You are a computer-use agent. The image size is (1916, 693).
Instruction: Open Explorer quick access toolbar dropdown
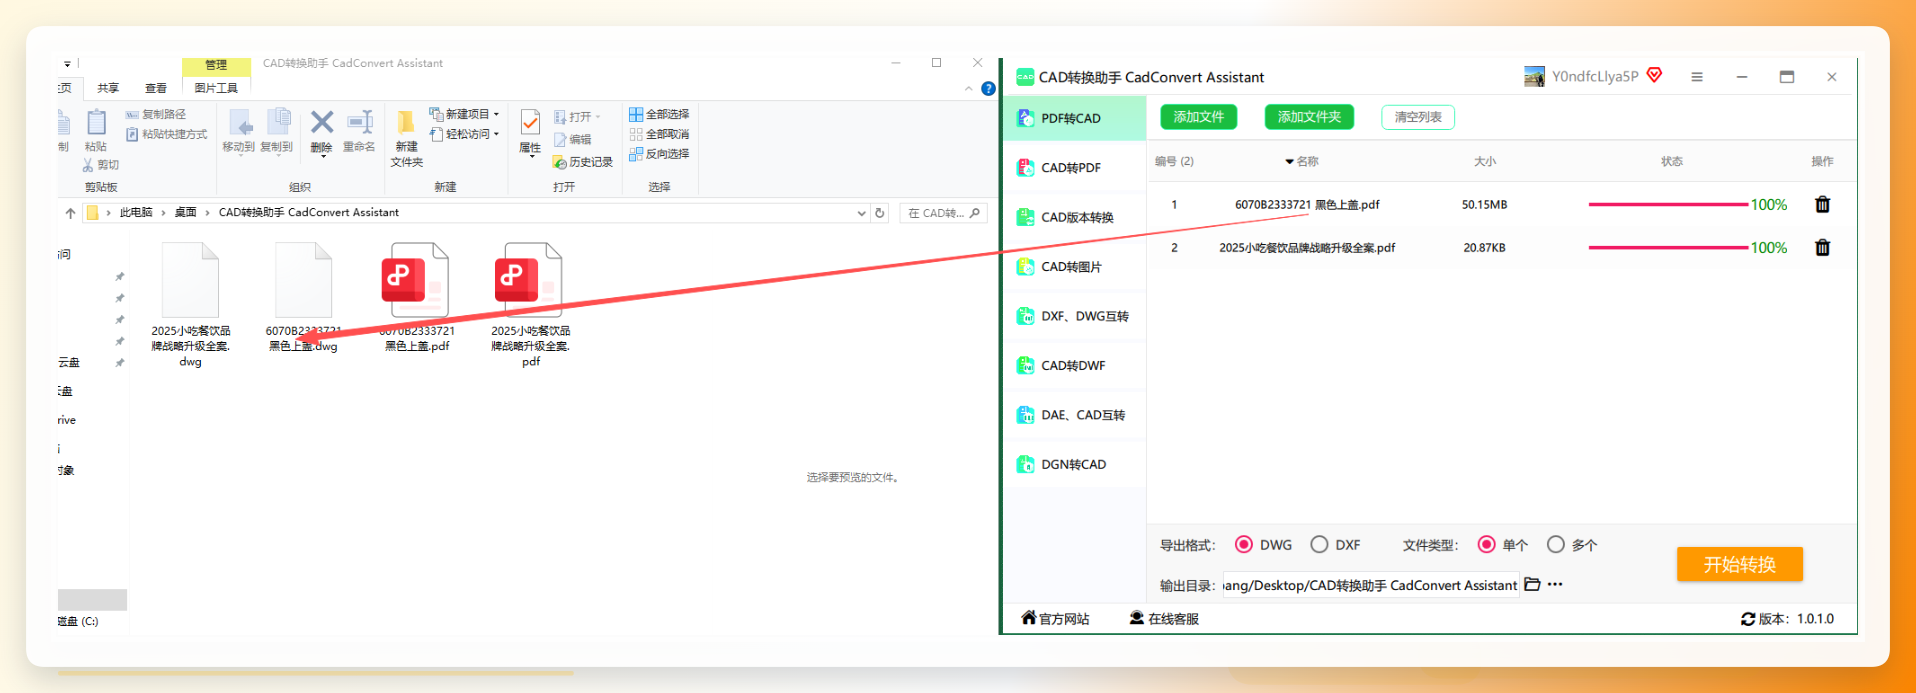(67, 64)
